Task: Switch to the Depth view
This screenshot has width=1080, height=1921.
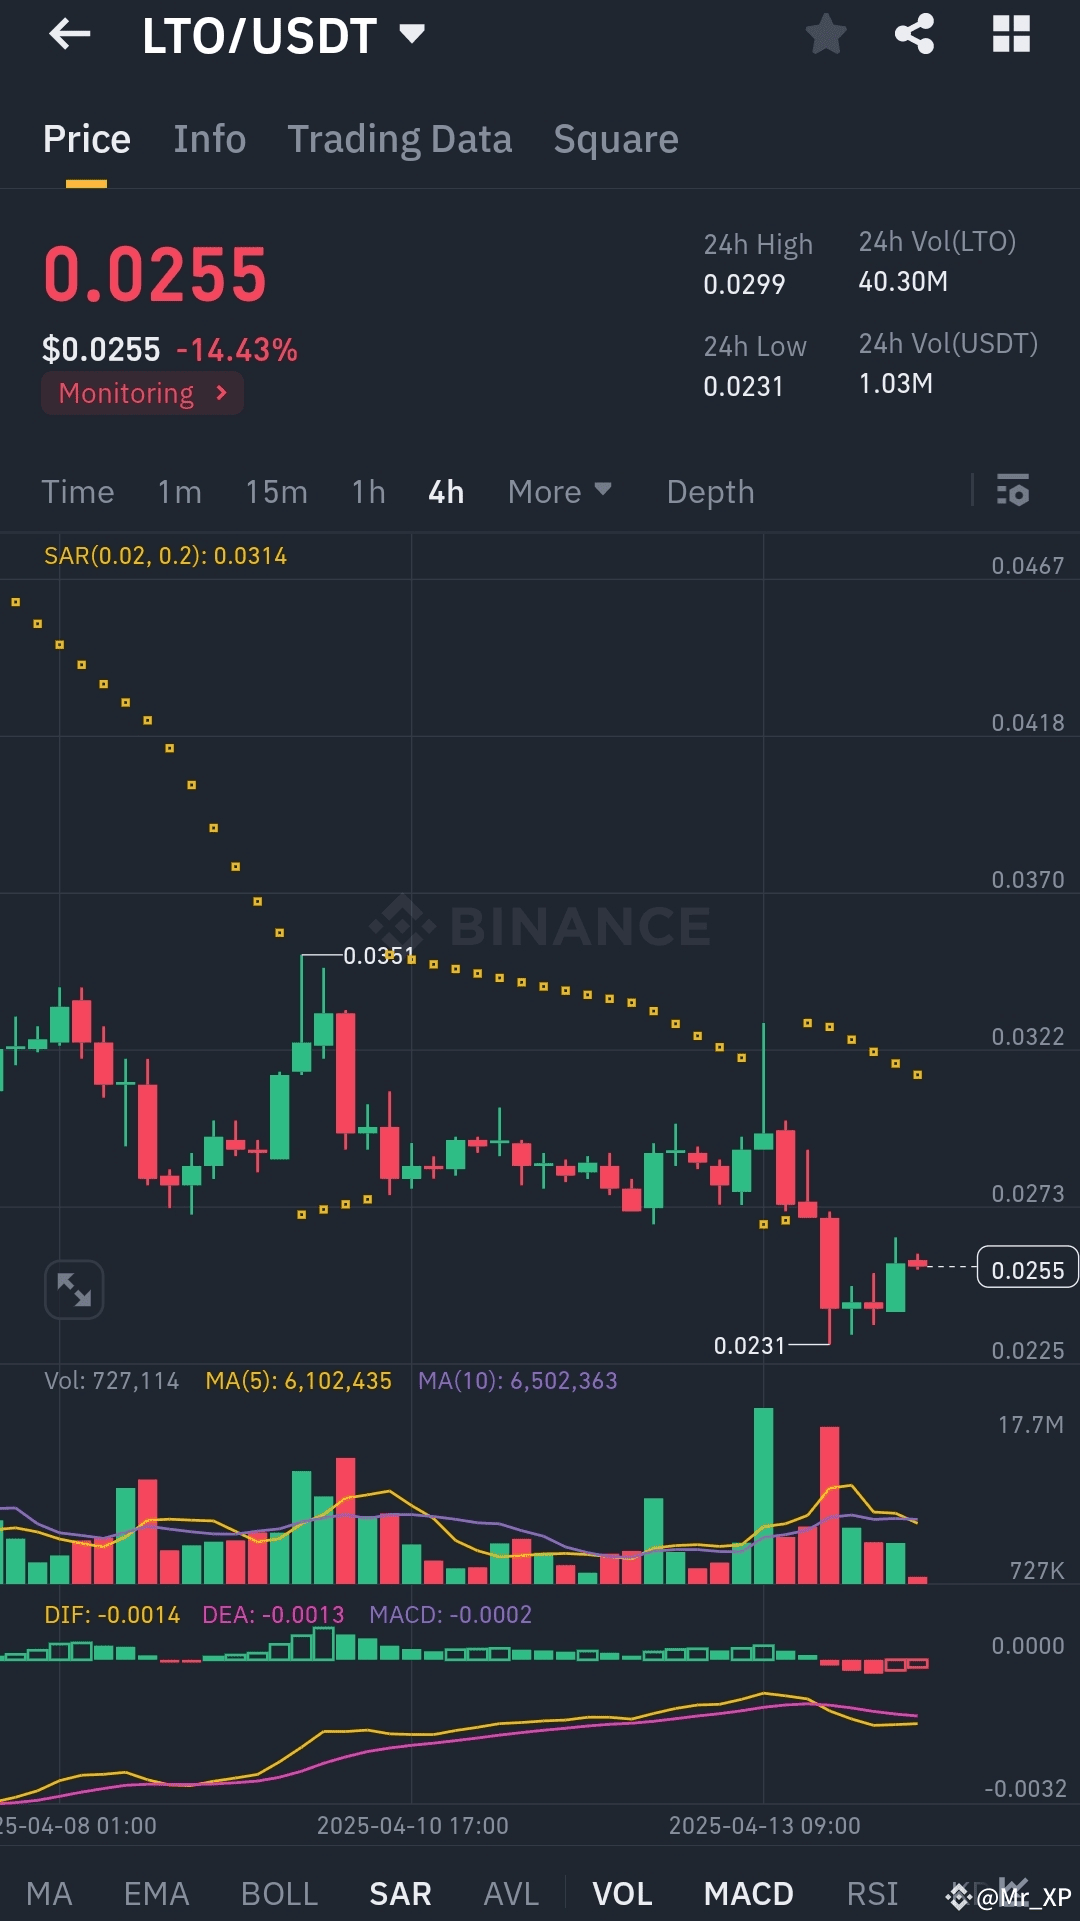Action: coord(709,491)
